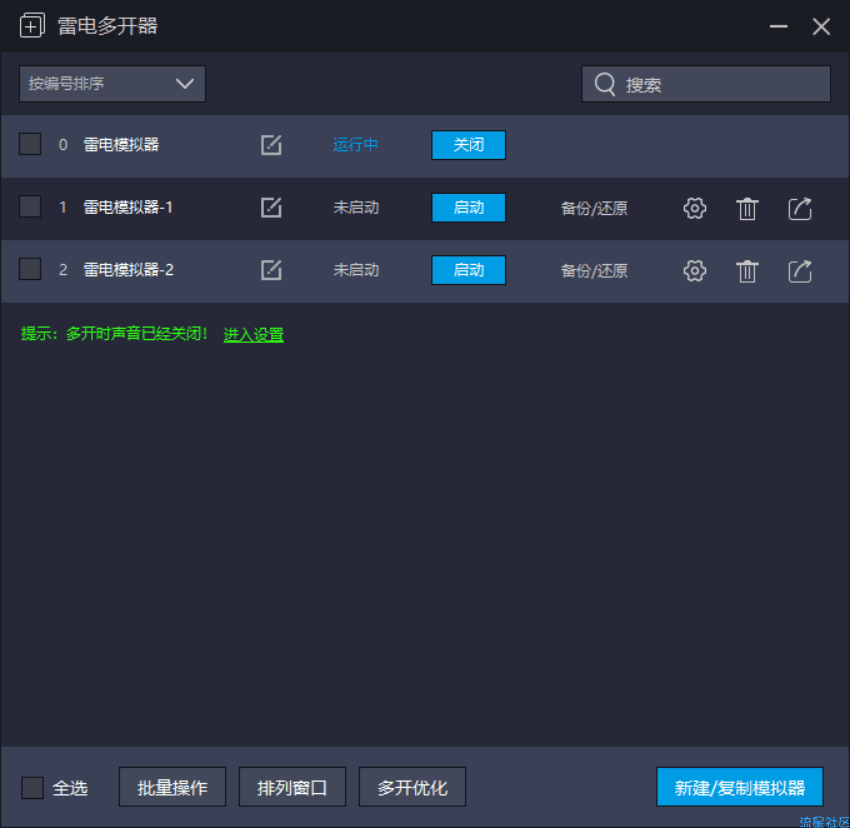
Task: Check the box for 雷电模拟器-1
Action: [30, 207]
